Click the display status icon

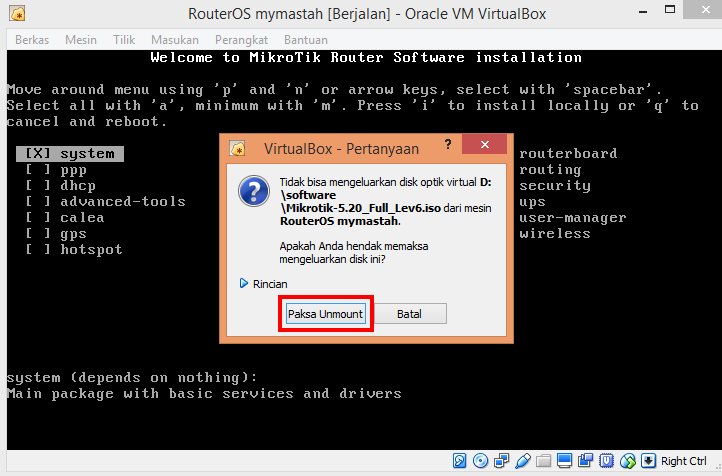(565, 460)
